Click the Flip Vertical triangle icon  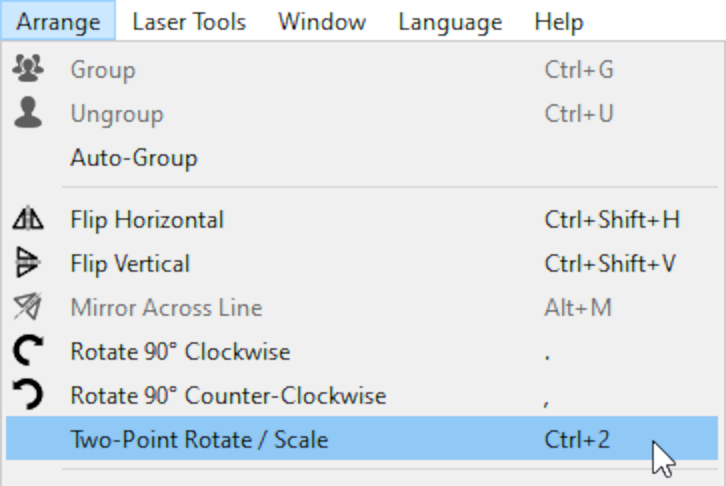coord(28,262)
